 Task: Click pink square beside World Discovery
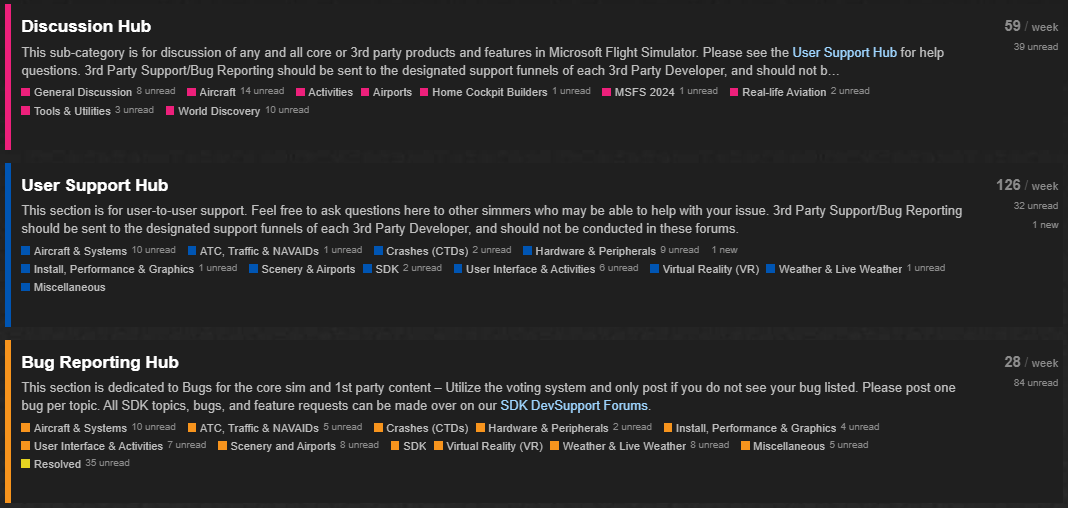[170, 110]
